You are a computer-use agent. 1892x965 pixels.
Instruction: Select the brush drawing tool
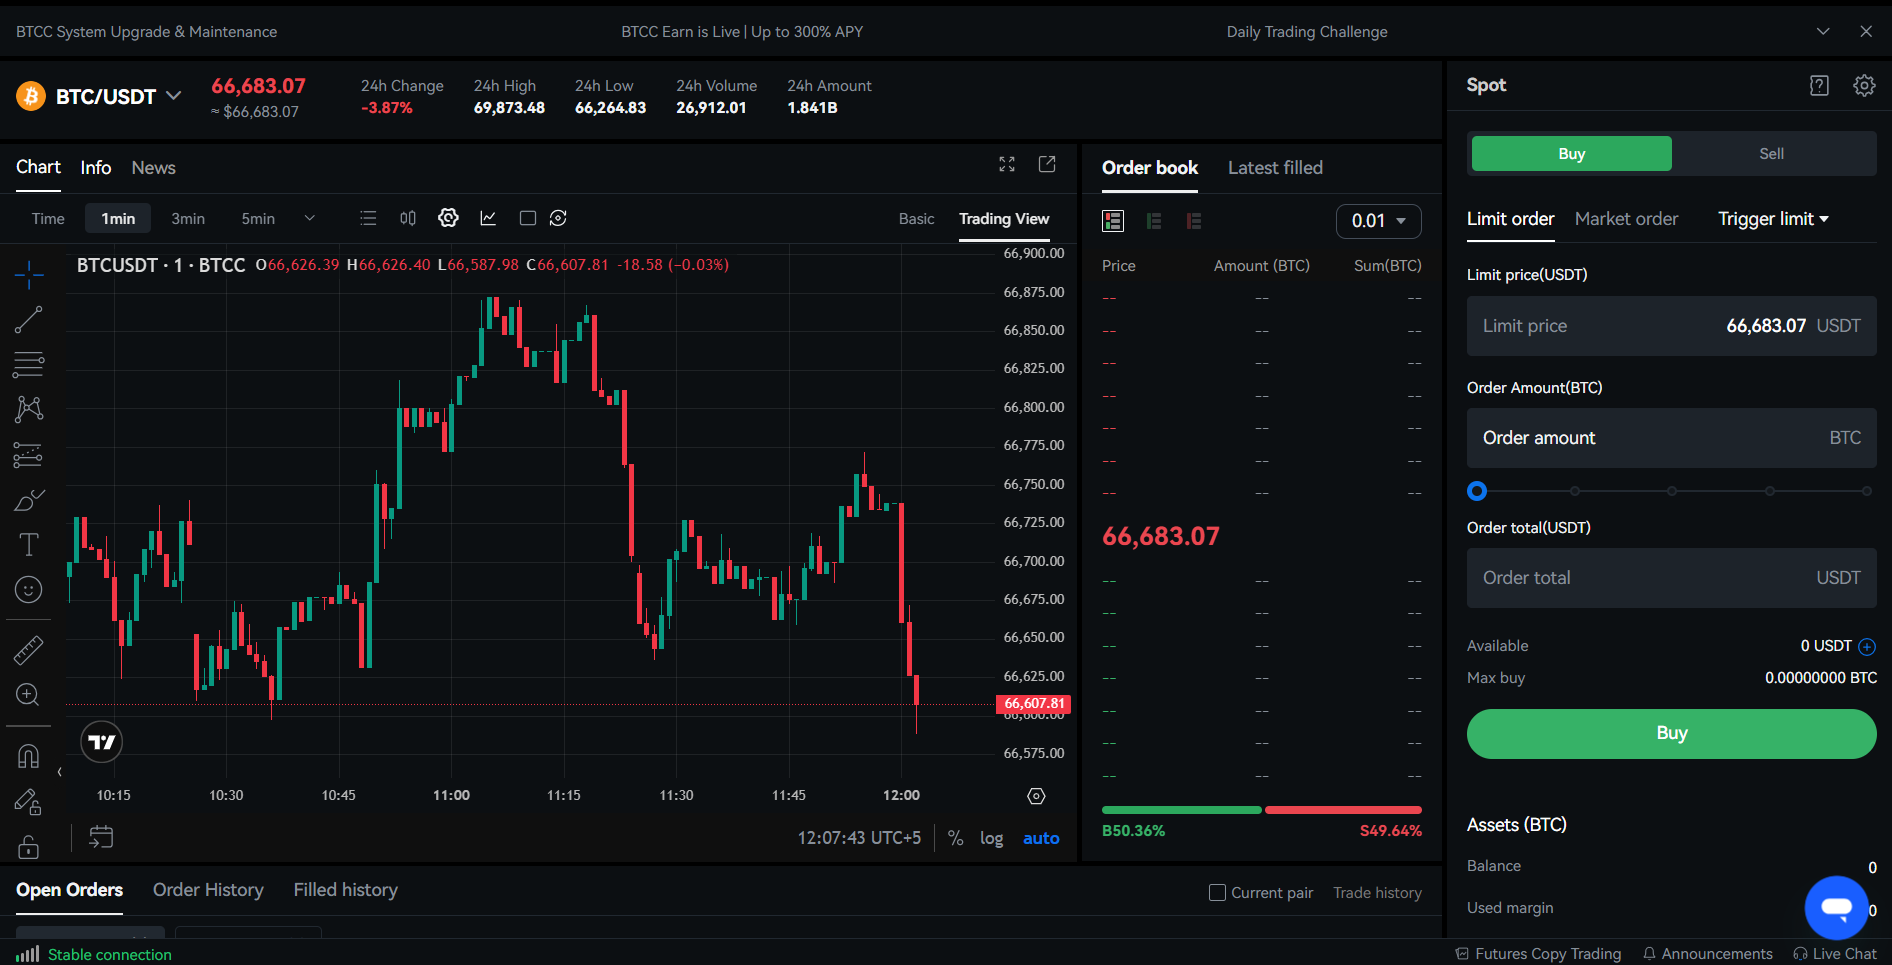pos(28,500)
